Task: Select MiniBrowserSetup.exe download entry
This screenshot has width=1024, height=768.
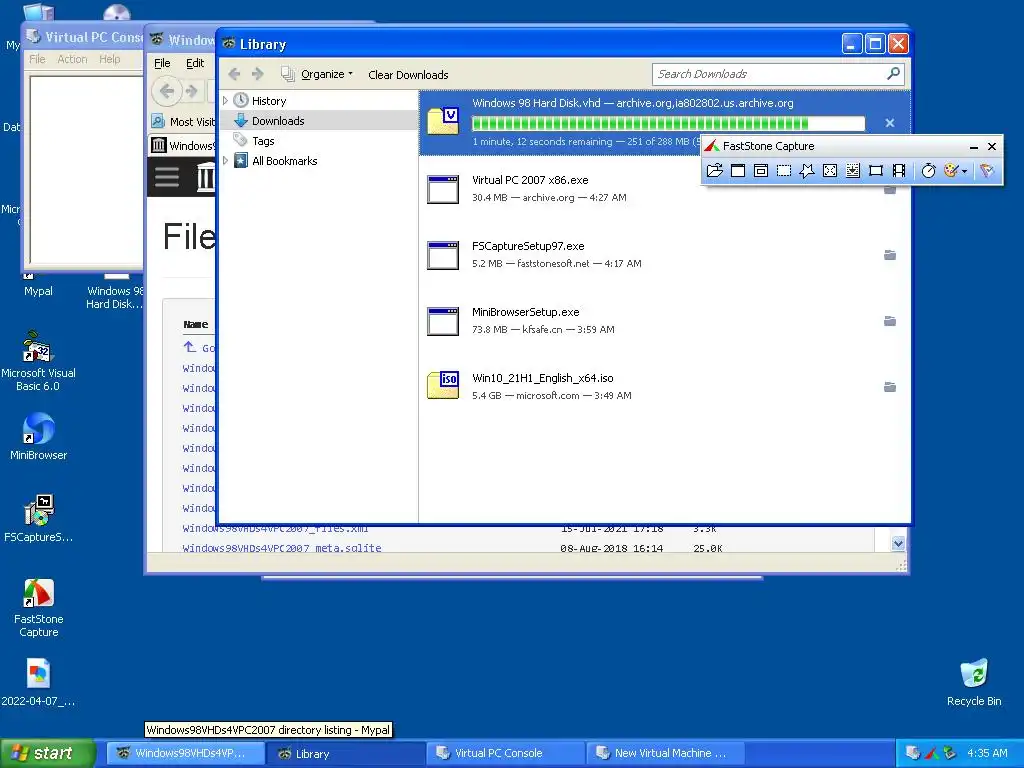Action: [664, 321]
